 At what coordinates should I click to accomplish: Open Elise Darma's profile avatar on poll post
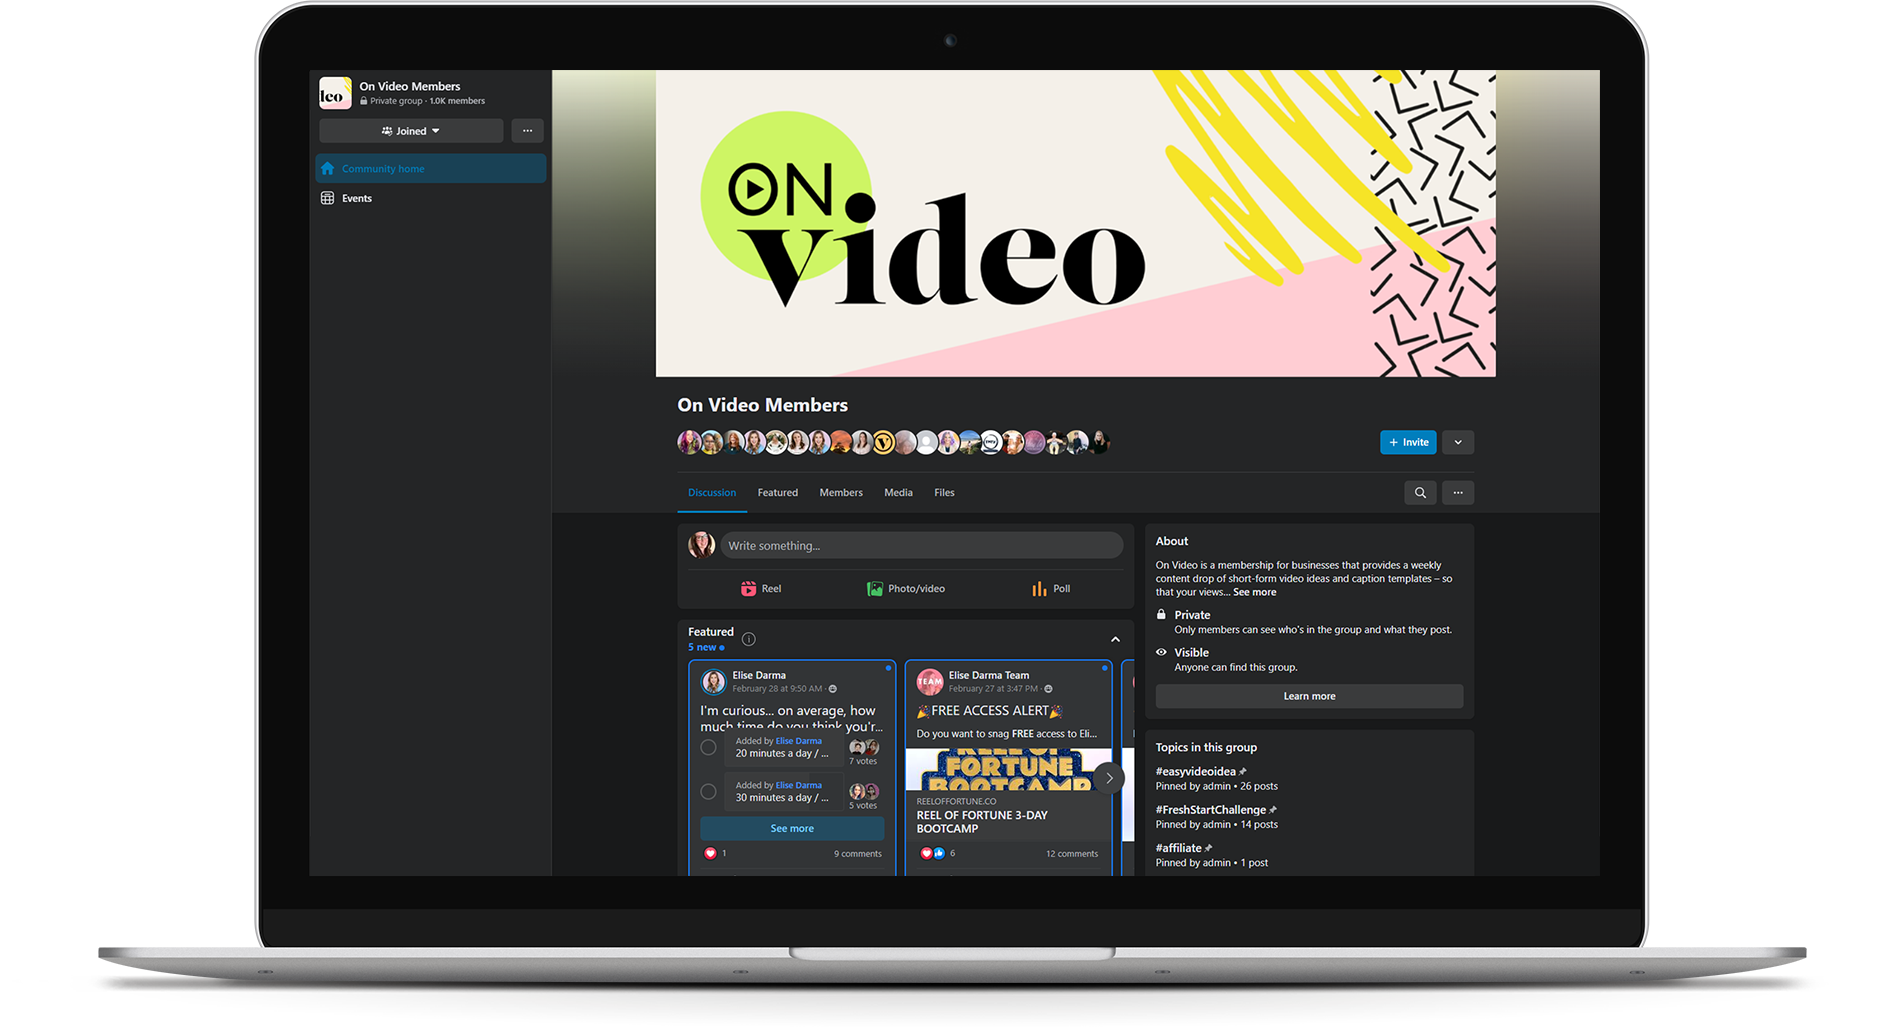pyautogui.click(x=714, y=682)
